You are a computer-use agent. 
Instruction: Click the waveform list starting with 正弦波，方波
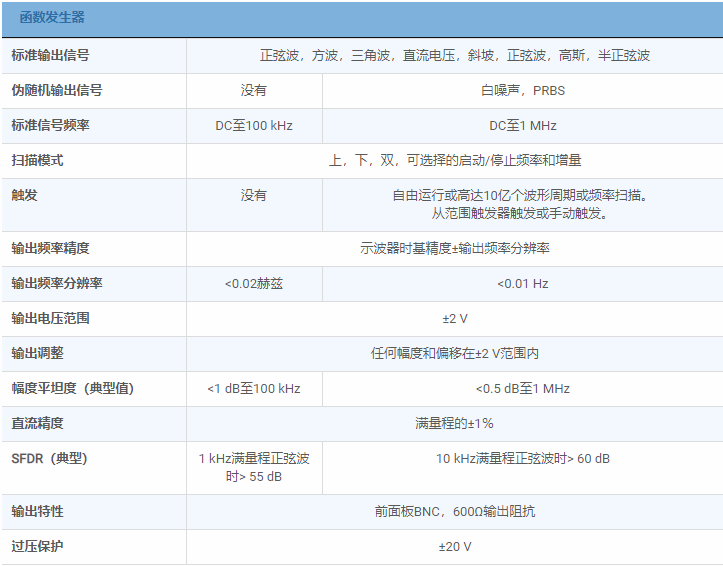point(454,55)
